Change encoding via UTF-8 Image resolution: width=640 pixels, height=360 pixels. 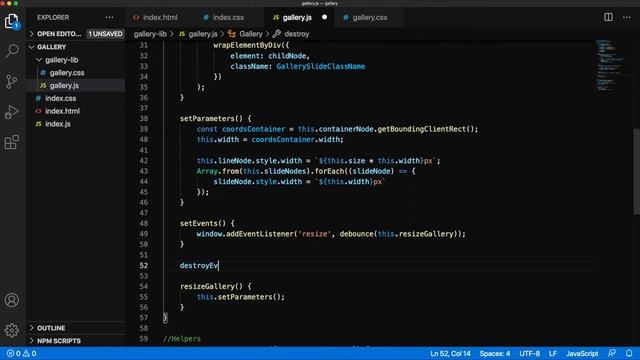[529, 353]
